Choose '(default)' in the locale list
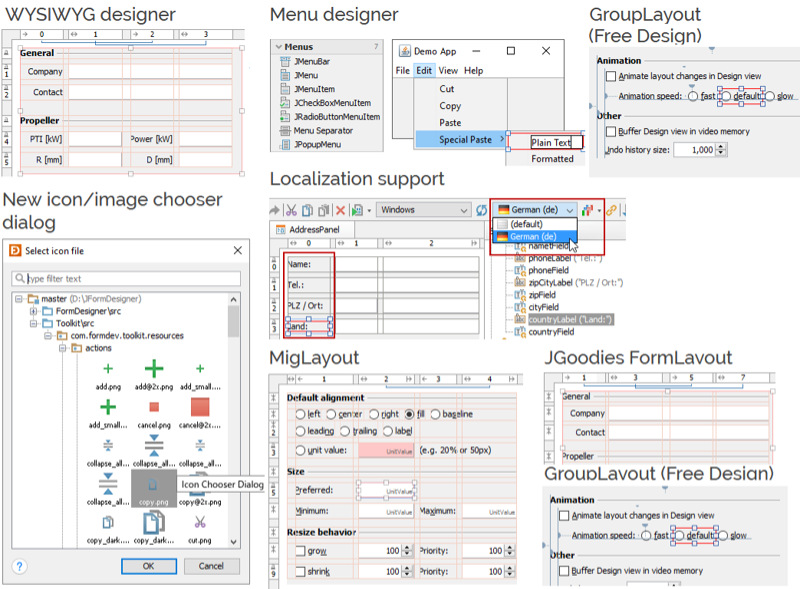This screenshot has height=589, width=800. pyautogui.click(x=534, y=224)
